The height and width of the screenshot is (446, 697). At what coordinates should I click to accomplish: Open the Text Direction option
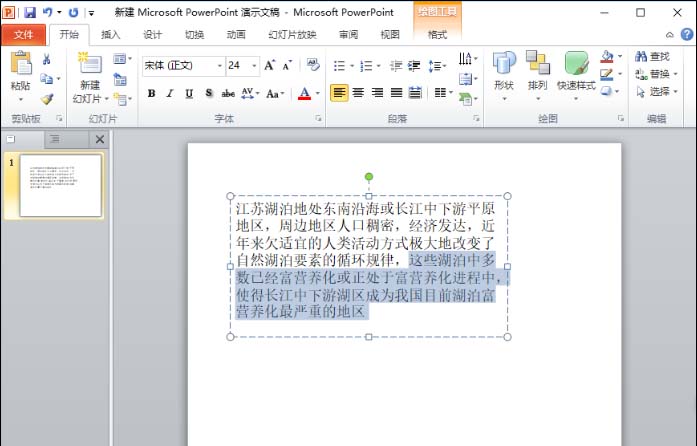pos(468,58)
